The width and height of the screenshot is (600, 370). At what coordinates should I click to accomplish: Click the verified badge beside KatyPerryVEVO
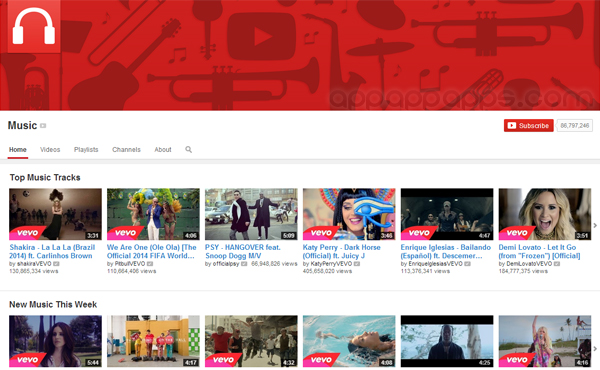pos(357,264)
